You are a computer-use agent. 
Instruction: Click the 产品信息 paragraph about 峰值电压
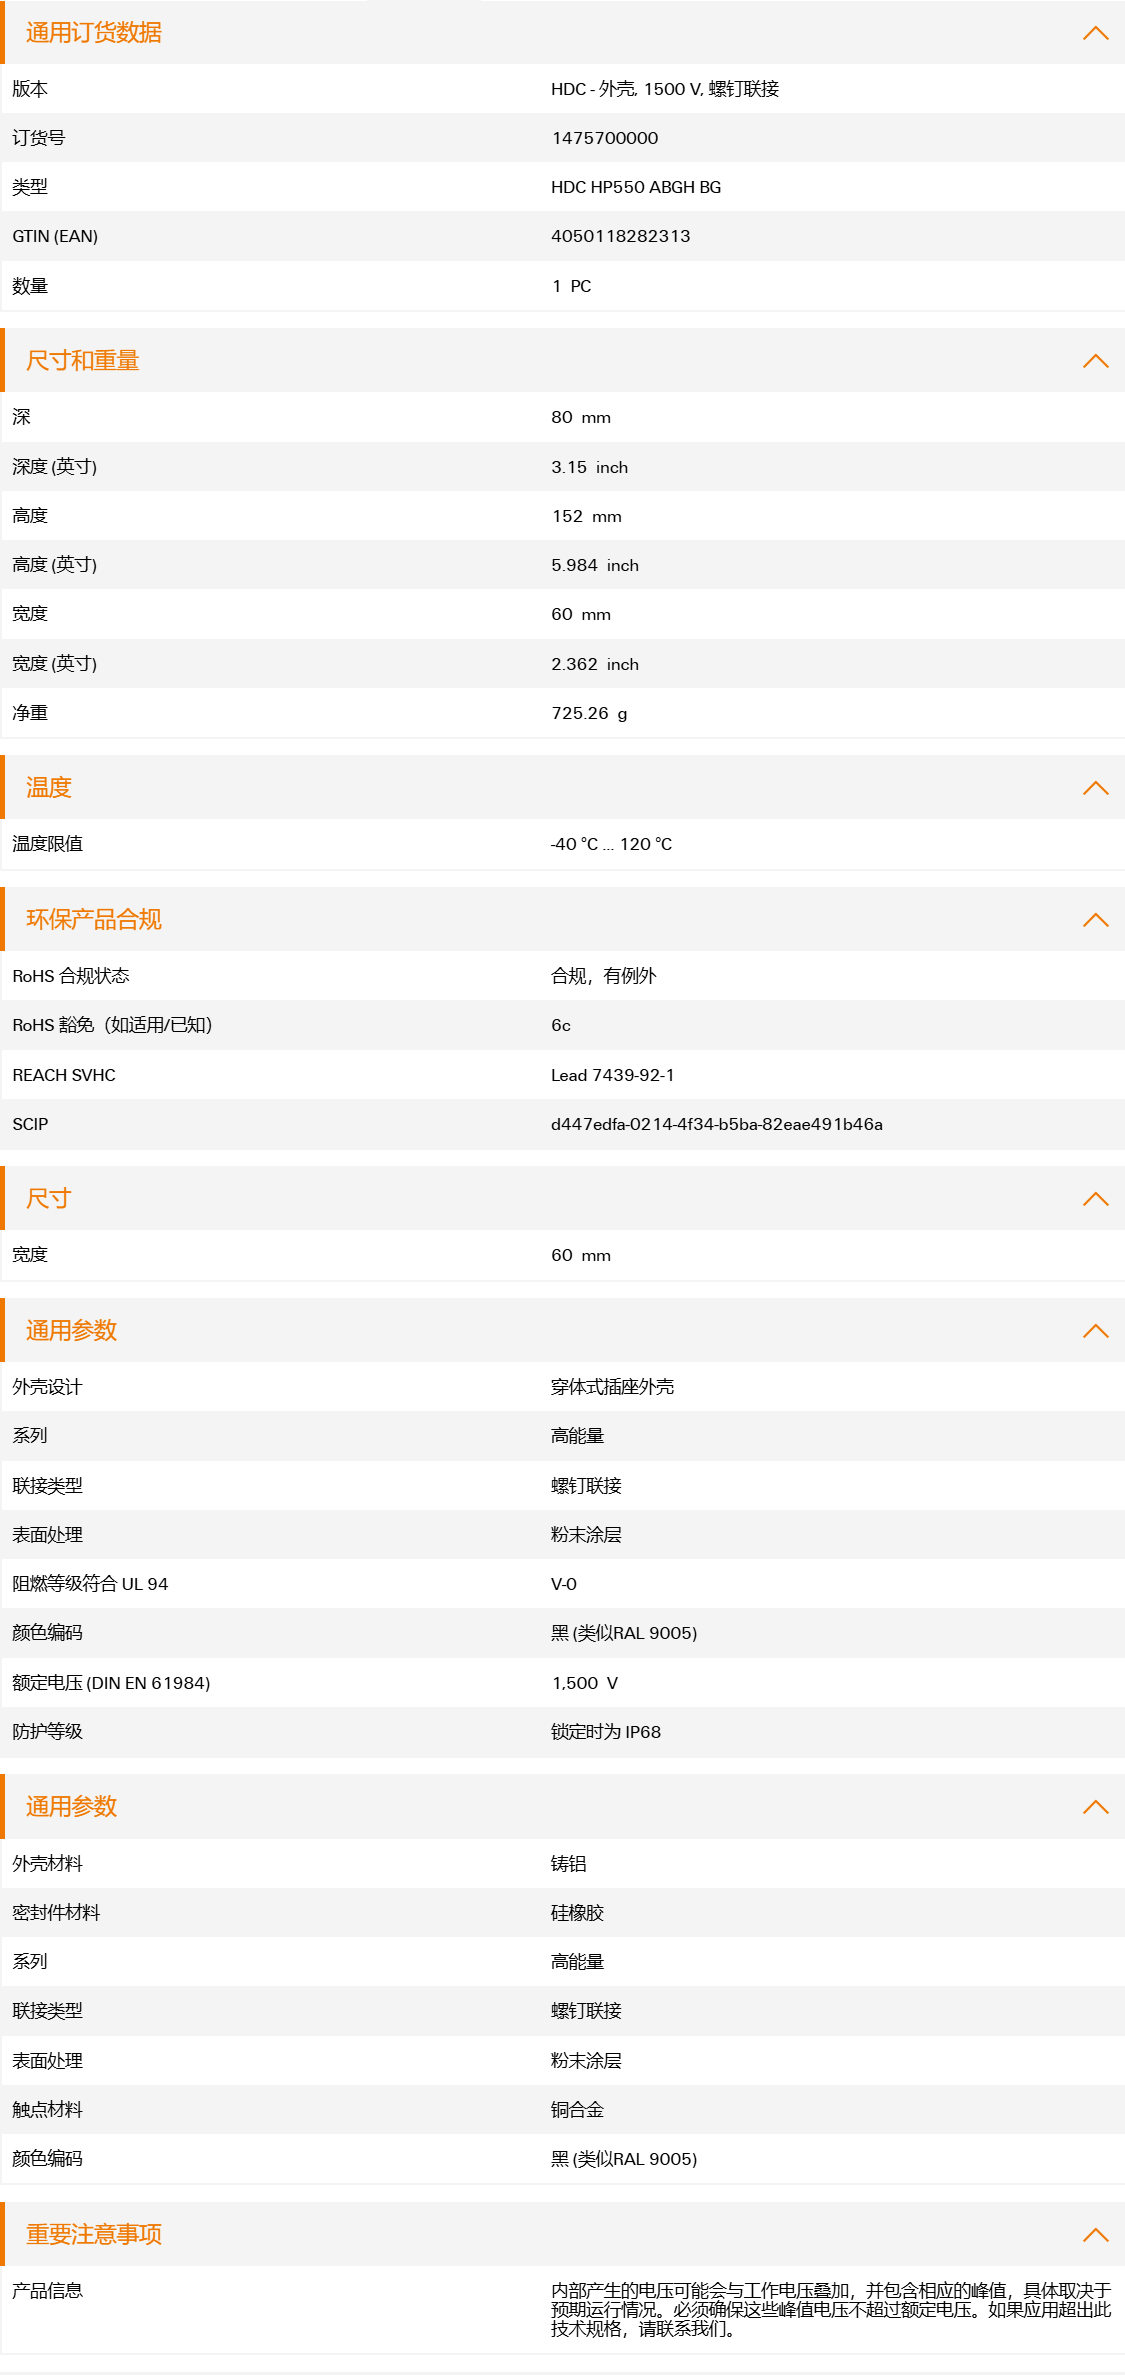[x=831, y=2310]
